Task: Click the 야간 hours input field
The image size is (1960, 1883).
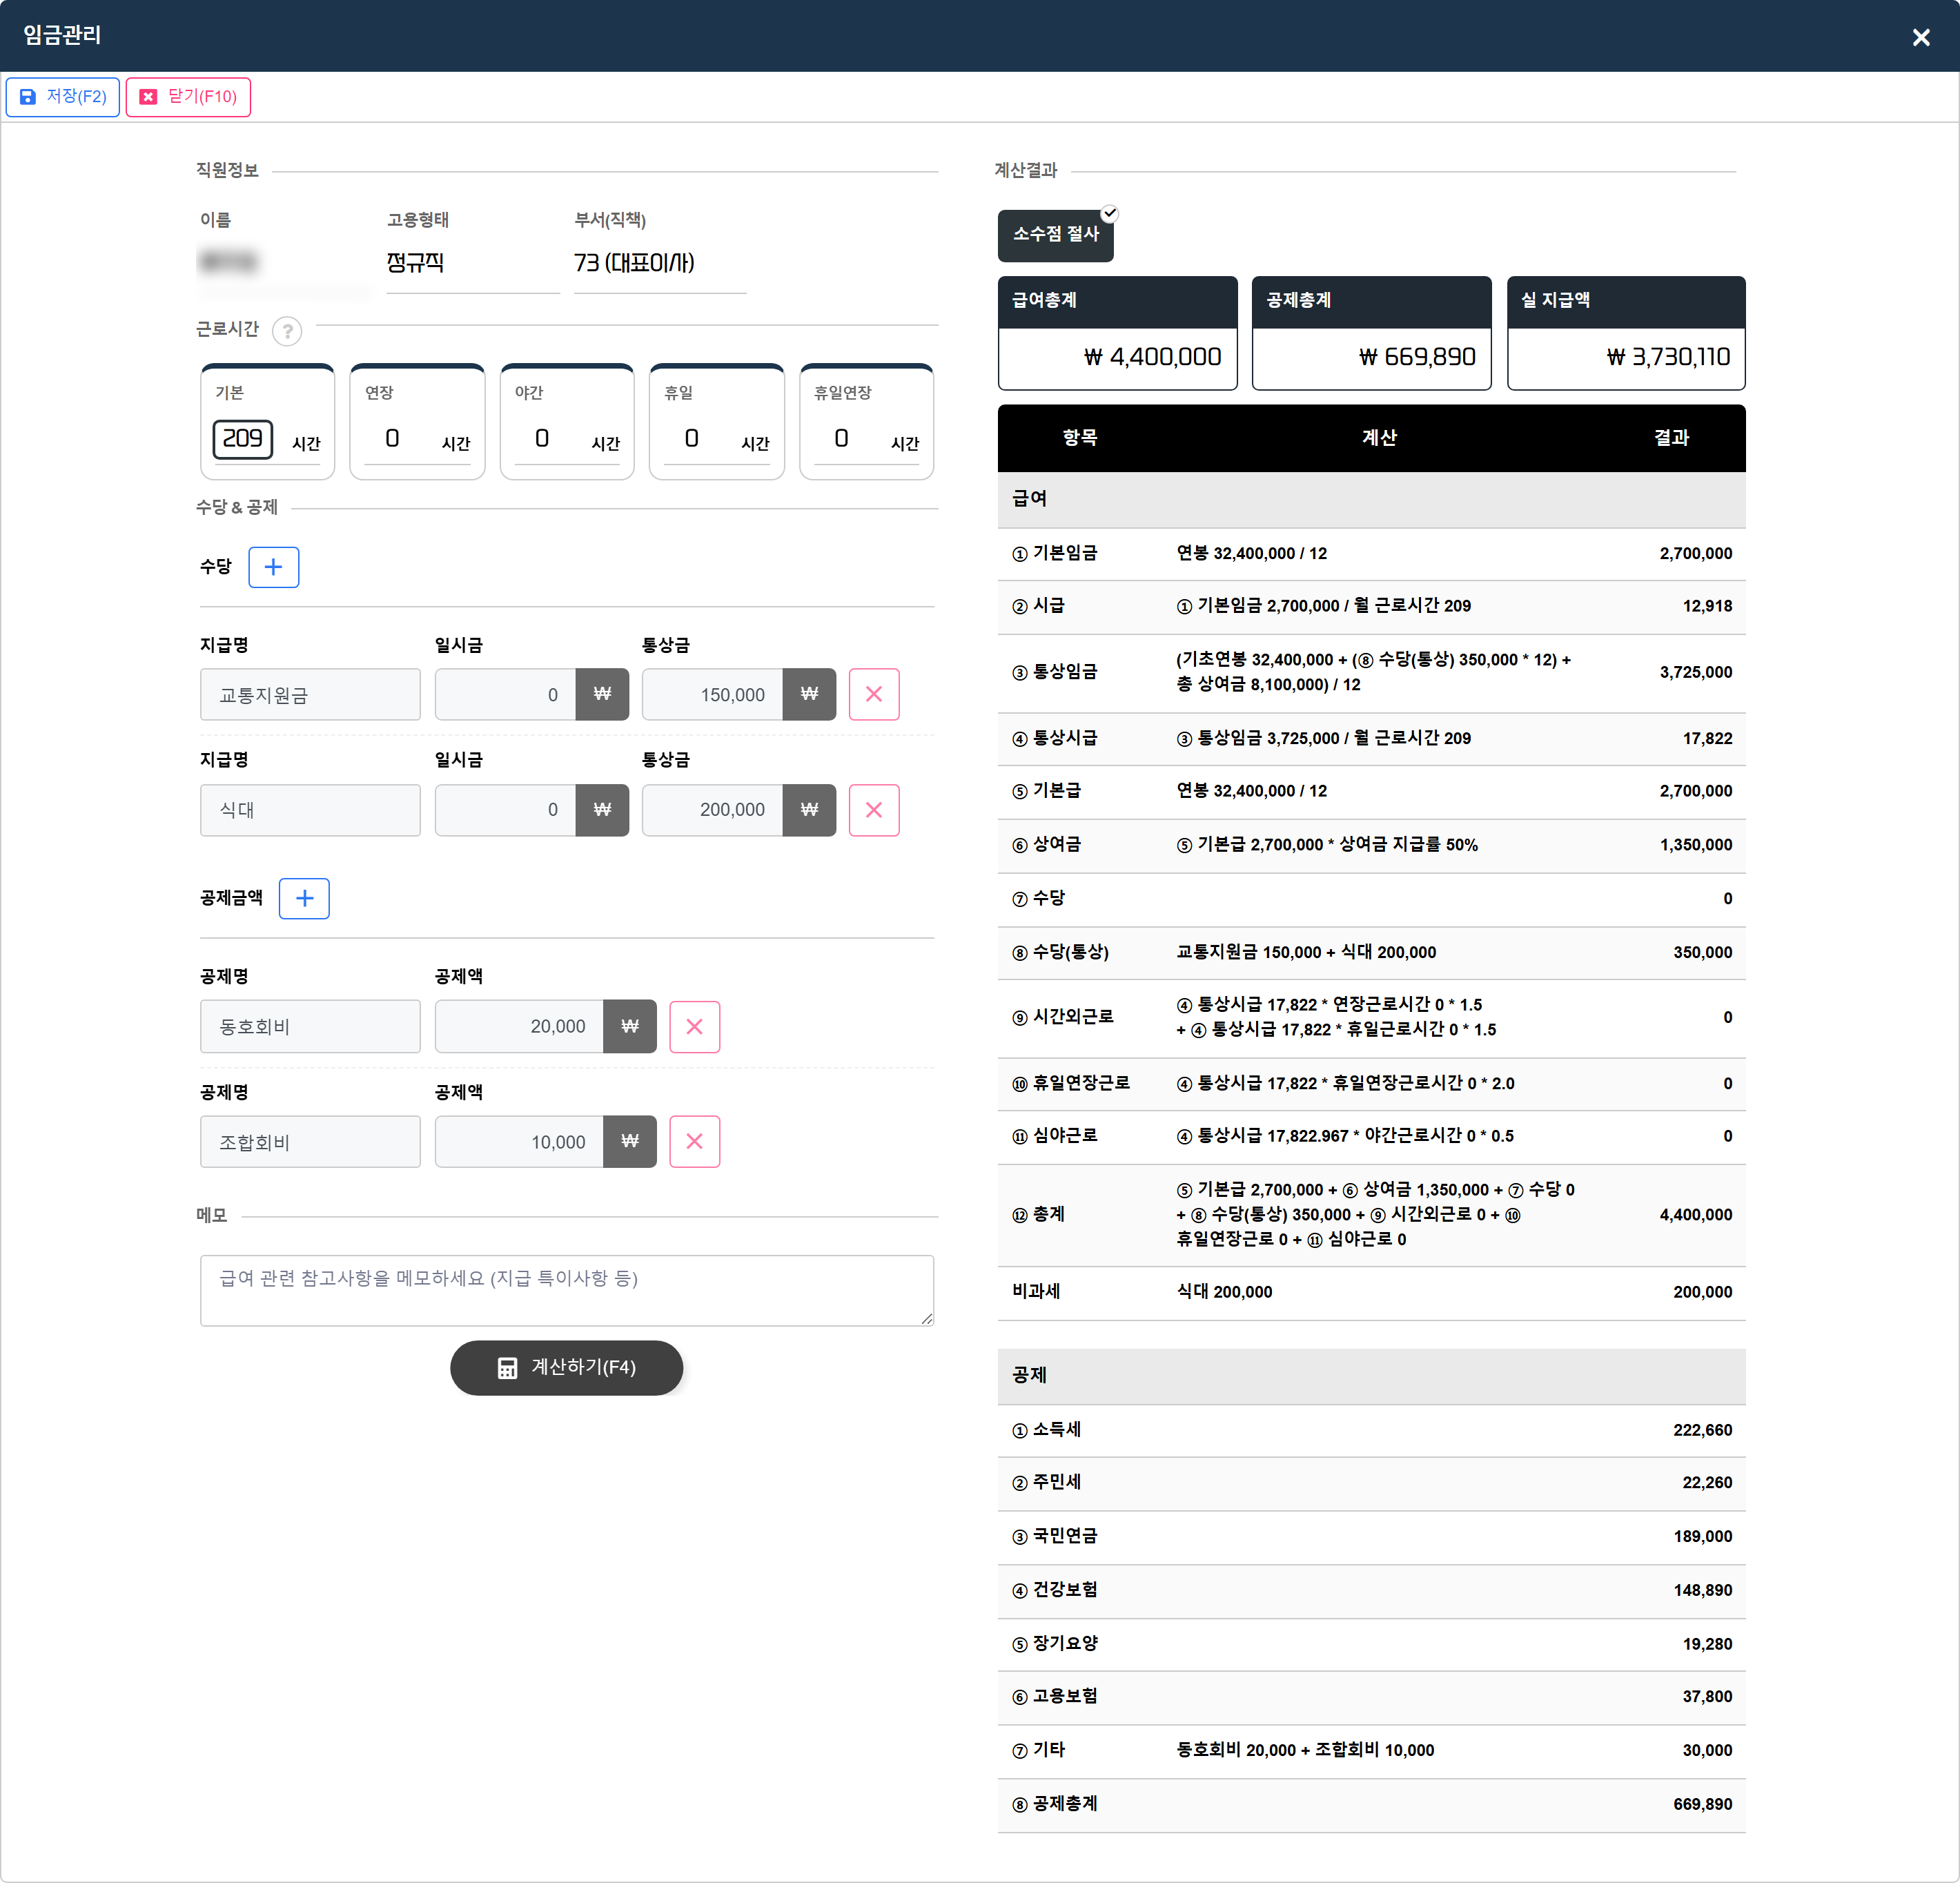Action: coord(542,439)
